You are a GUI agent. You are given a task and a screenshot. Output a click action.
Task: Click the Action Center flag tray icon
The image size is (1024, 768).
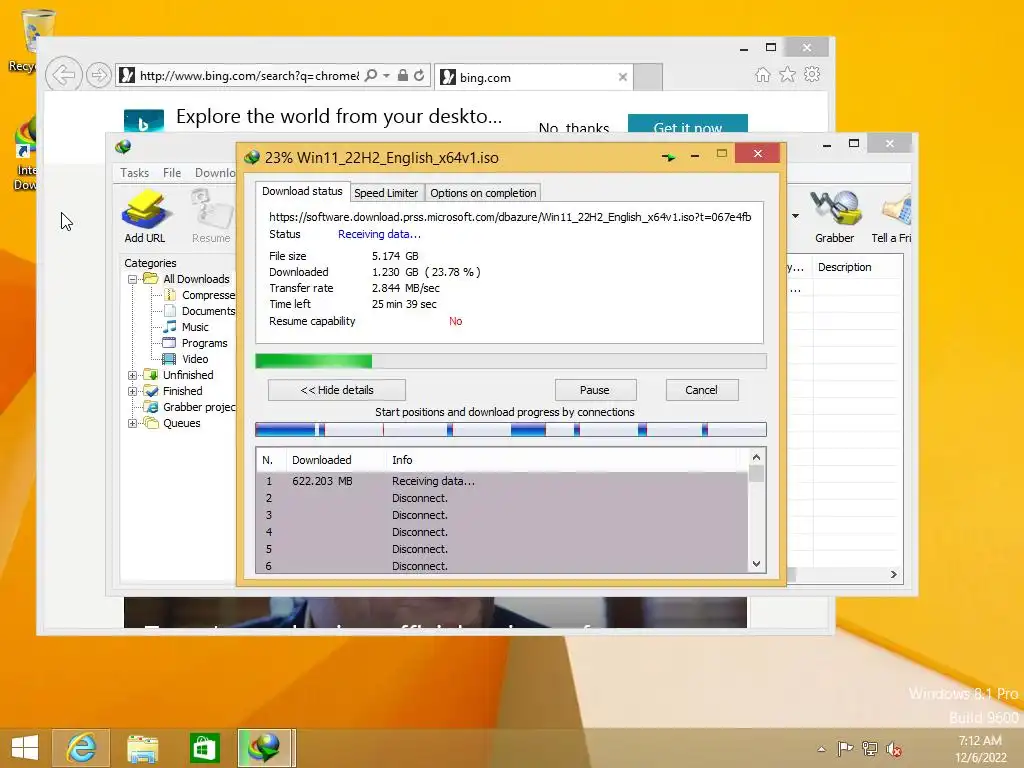(845, 748)
